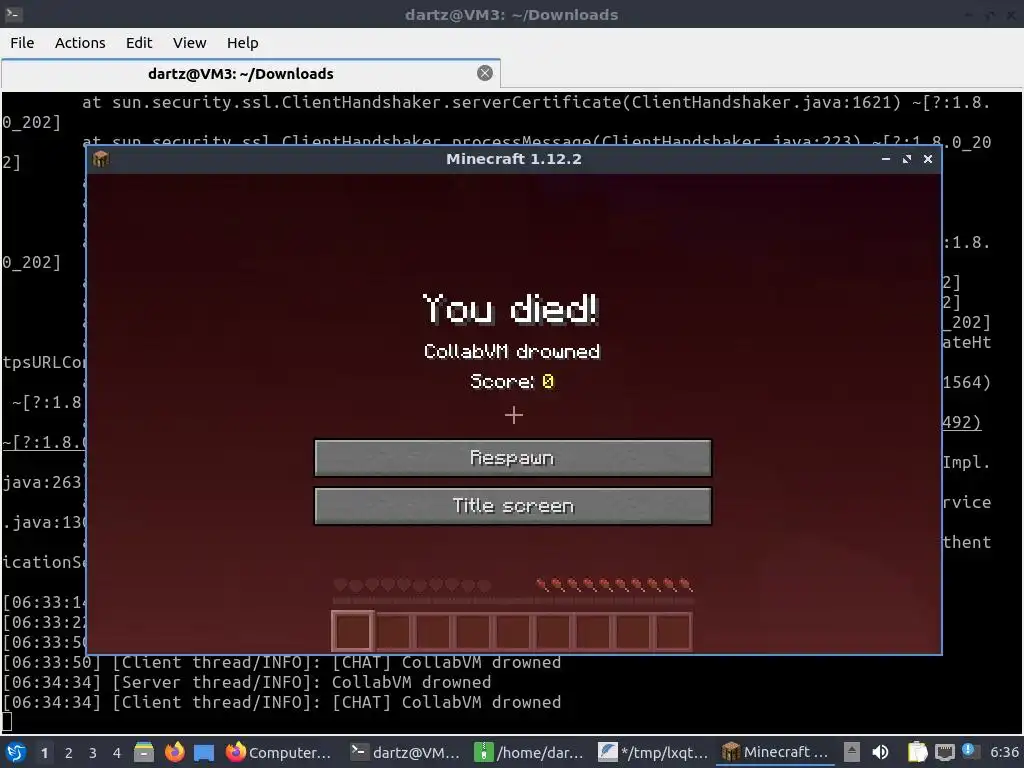The width and height of the screenshot is (1024, 768).
Task: Open the volume control tray icon
Action: click(x=880, y=752)
